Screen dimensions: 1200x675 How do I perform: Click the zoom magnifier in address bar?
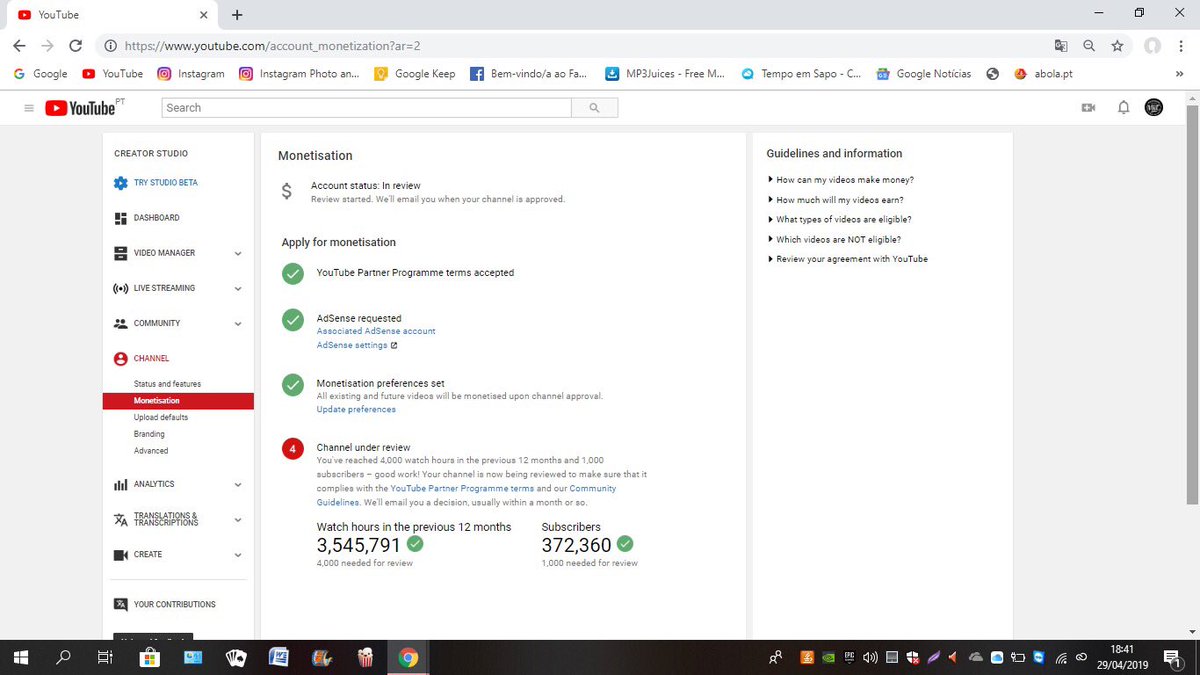(x=1089, y=46)
